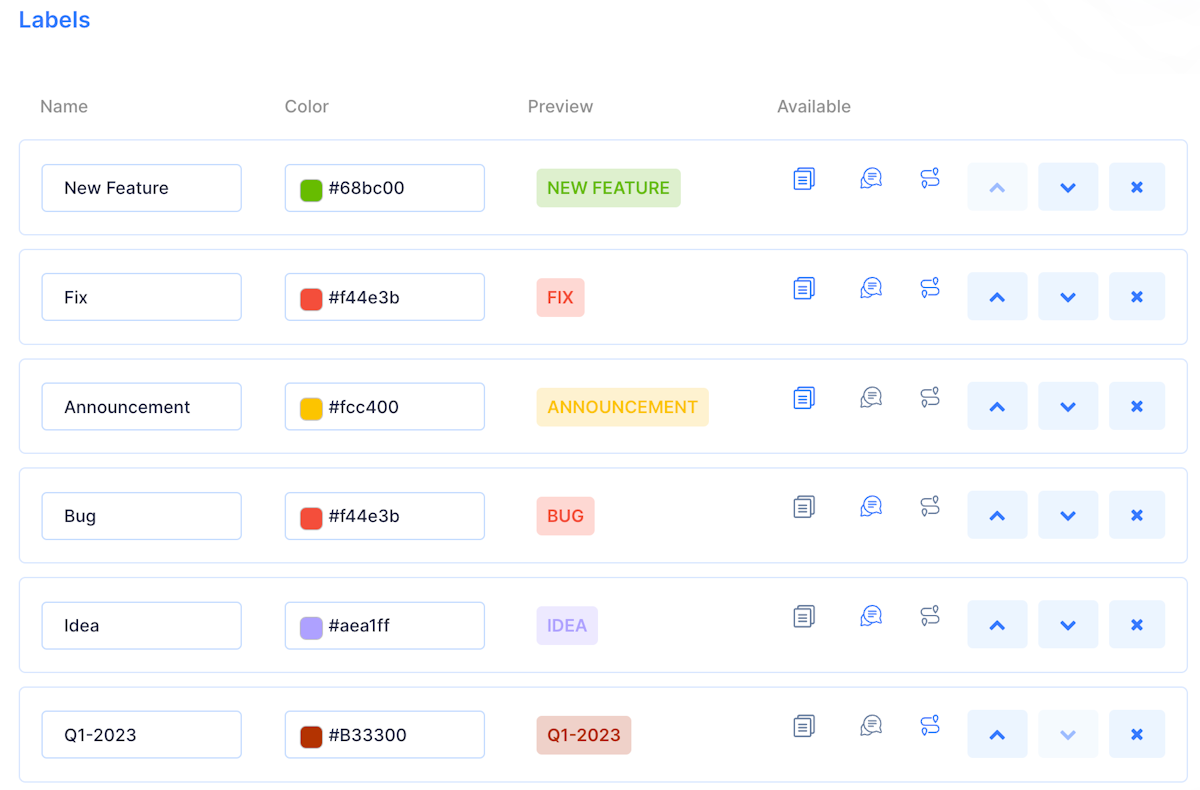Move Idea label up

[x=997, y=625]
